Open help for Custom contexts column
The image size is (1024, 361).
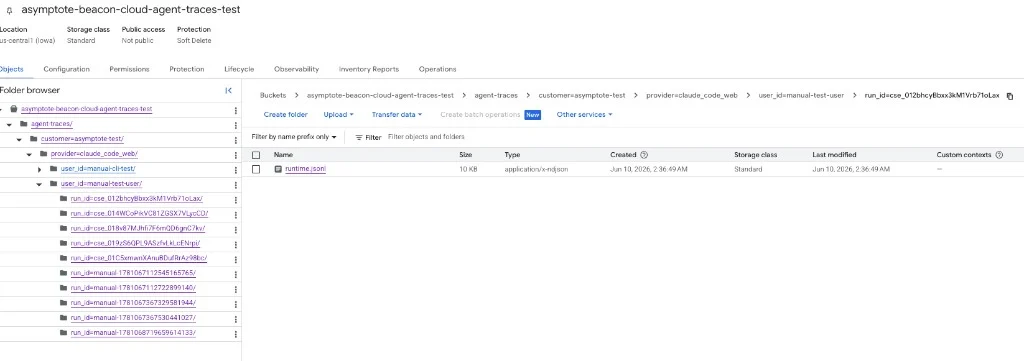pyautogui.click(x=999, y=155)
